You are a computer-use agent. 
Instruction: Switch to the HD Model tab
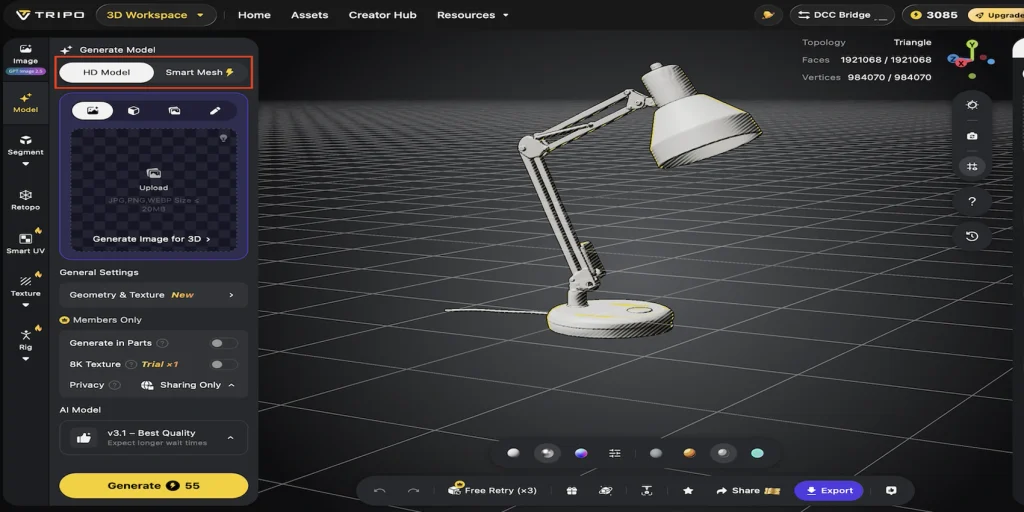click(x=106, y=72)
